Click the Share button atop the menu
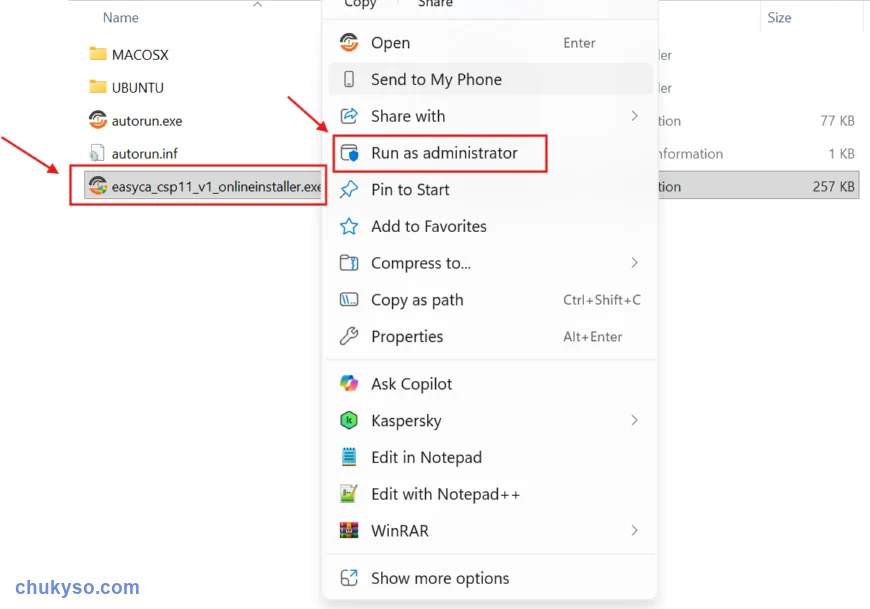 tap(435, 4)
